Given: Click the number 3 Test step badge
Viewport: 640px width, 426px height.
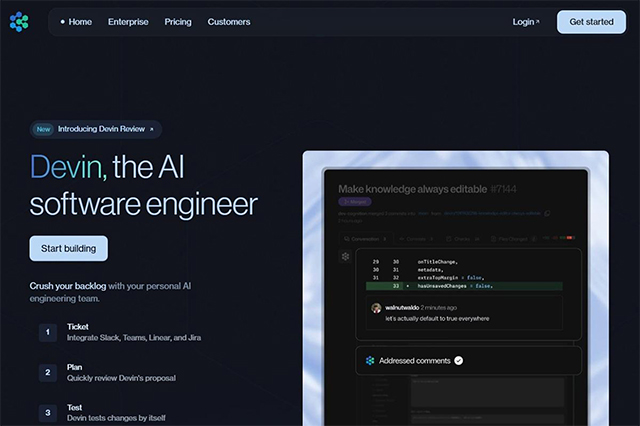Looking at the screenshot, I should coord(47,412).
